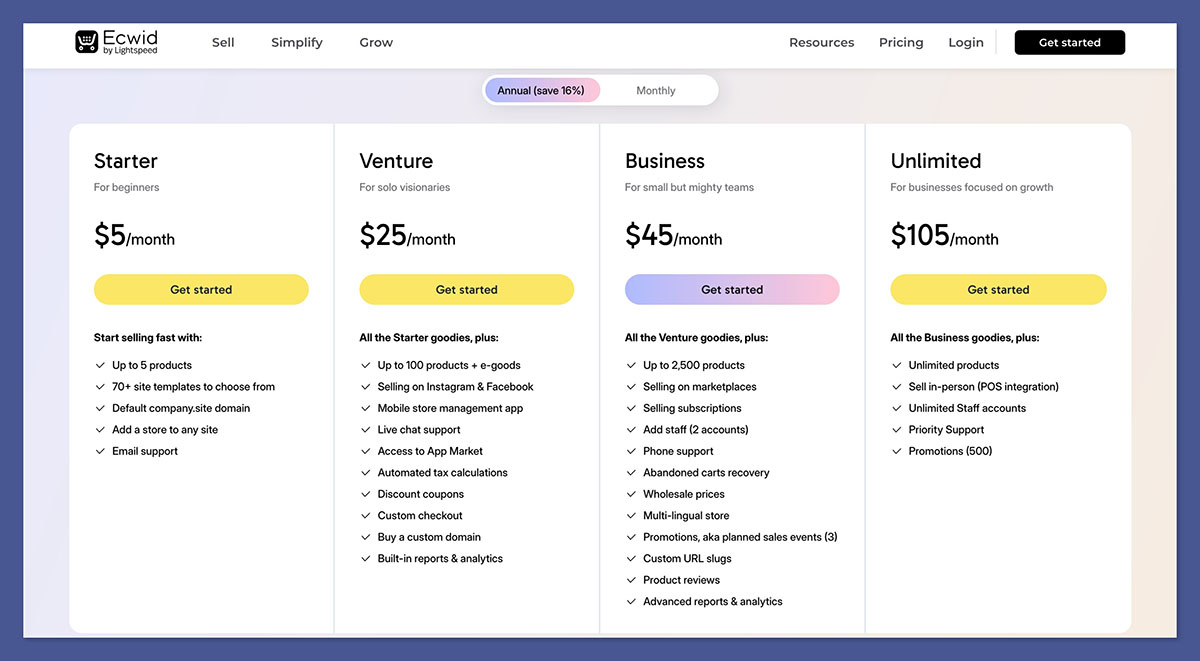Screen dimensions: 1200x661
Task: Switch billing to Monthly
Action: [x=655, y=90]
